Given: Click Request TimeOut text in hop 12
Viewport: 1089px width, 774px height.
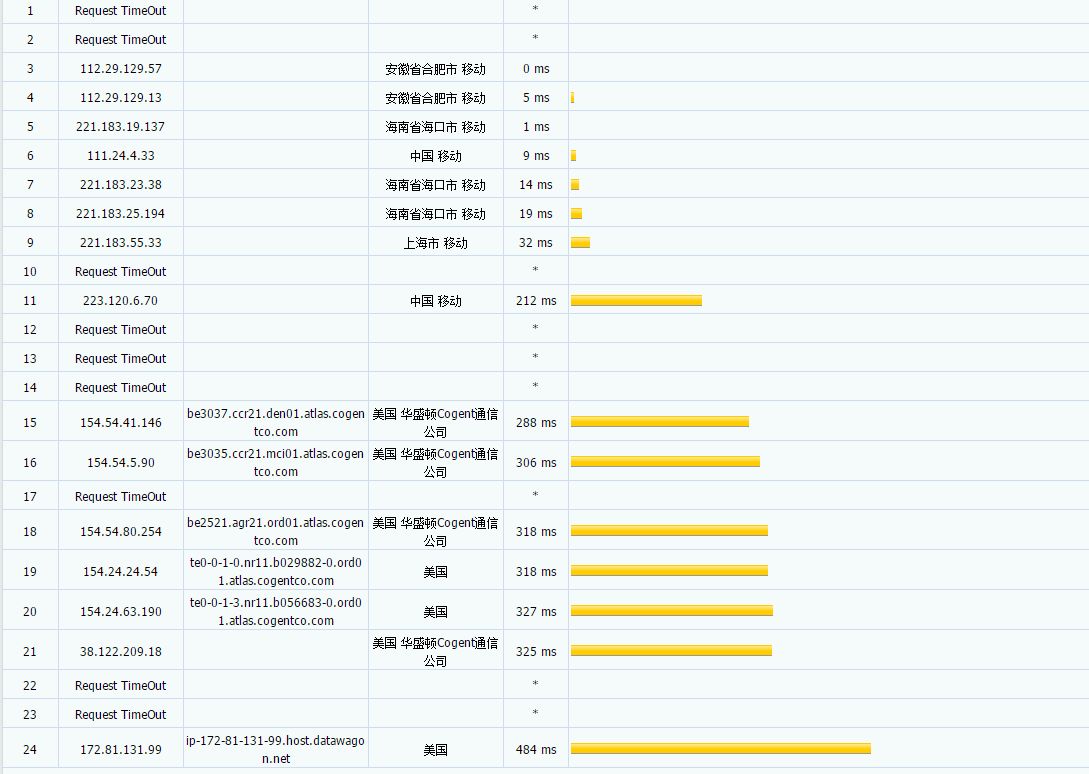Looking at the screenshot, I should (x=121, y=329).
